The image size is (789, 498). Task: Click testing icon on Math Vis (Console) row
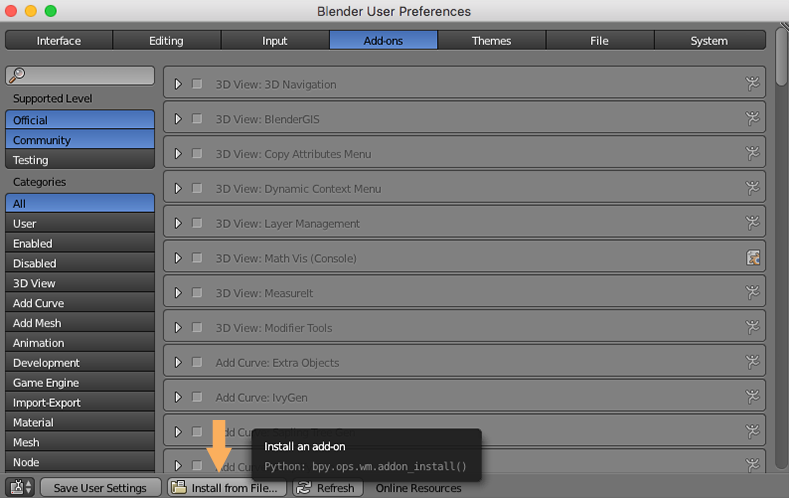click(x=753, y=258)
